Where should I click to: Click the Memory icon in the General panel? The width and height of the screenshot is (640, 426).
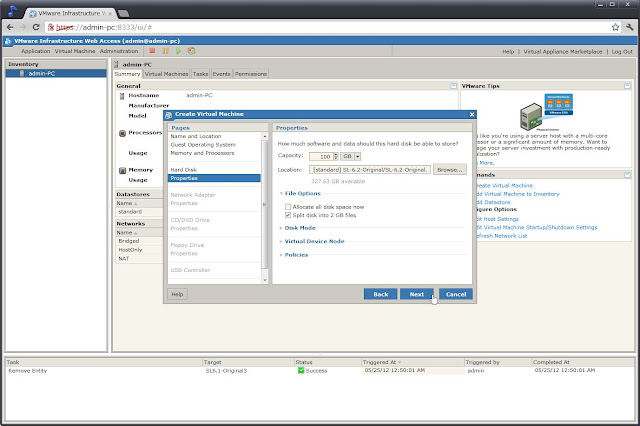[122, 171]
